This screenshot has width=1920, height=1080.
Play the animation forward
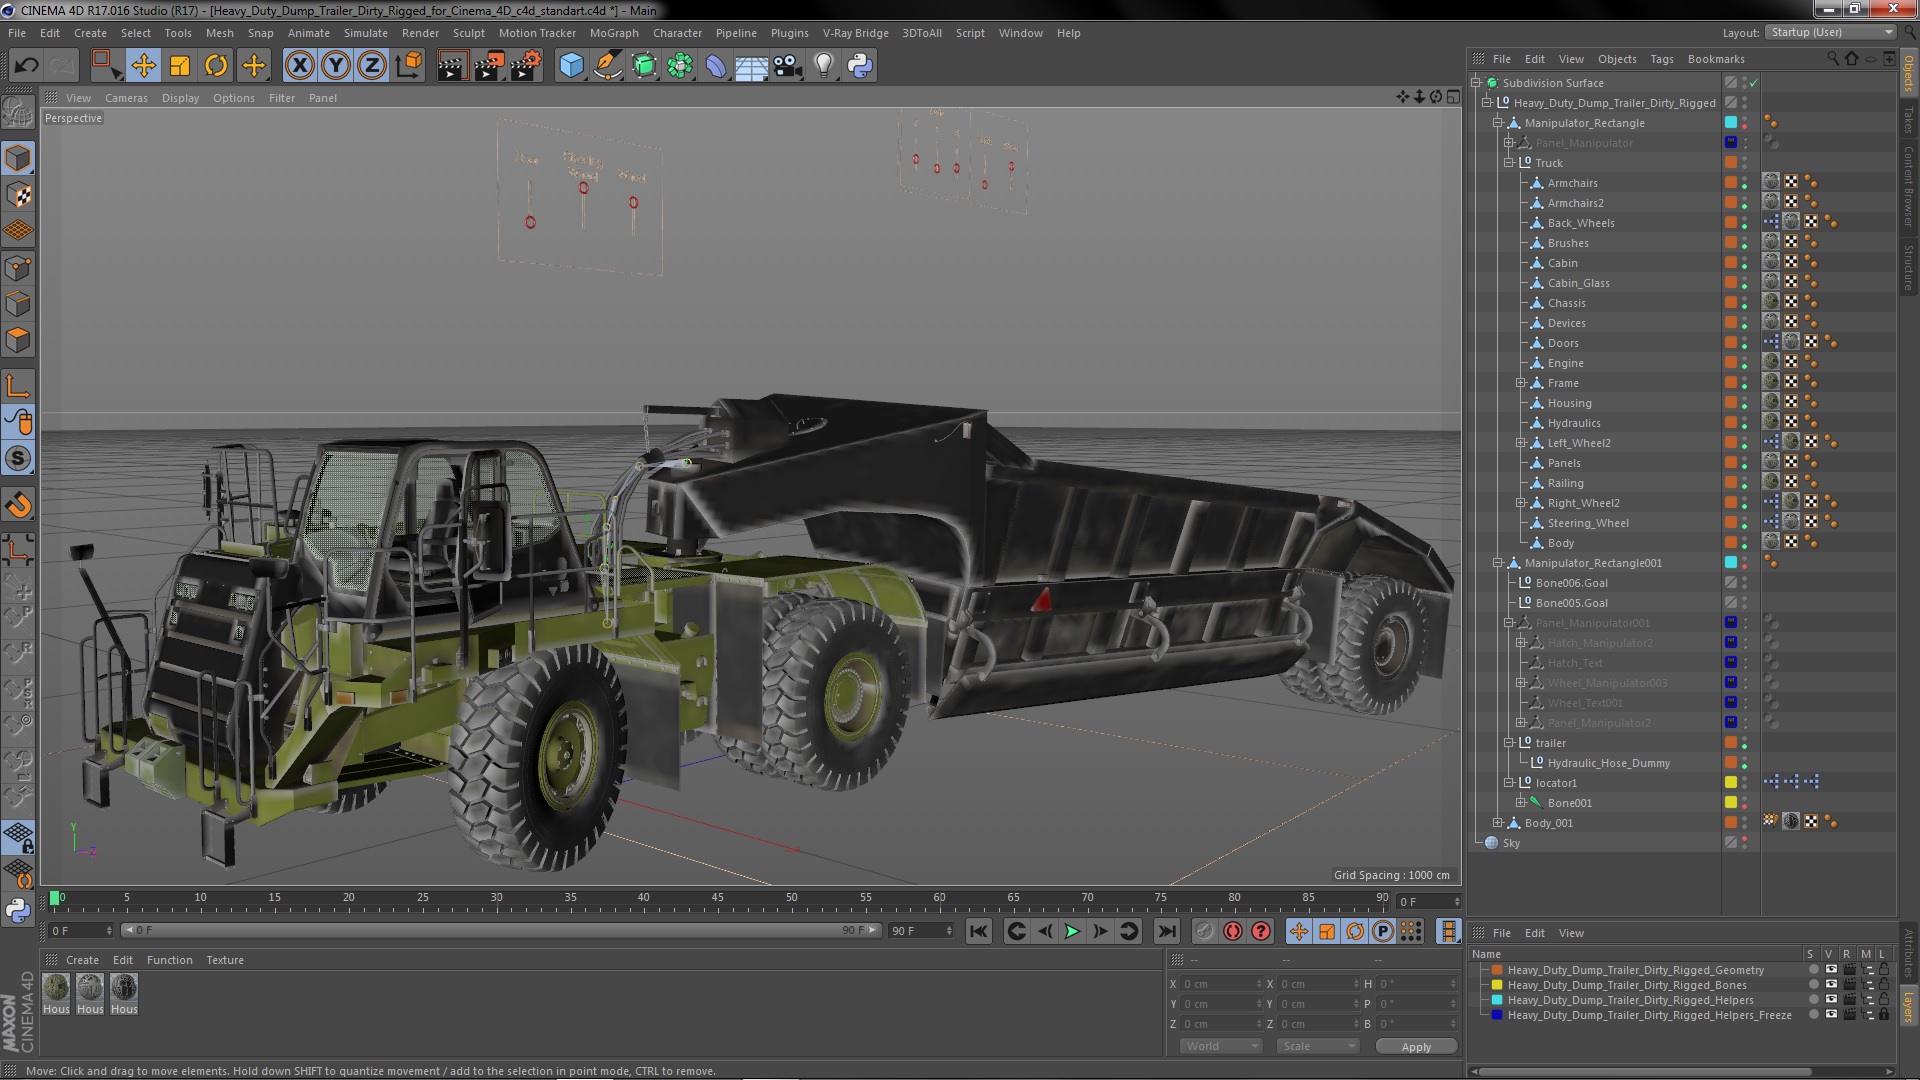[1072, 931]
